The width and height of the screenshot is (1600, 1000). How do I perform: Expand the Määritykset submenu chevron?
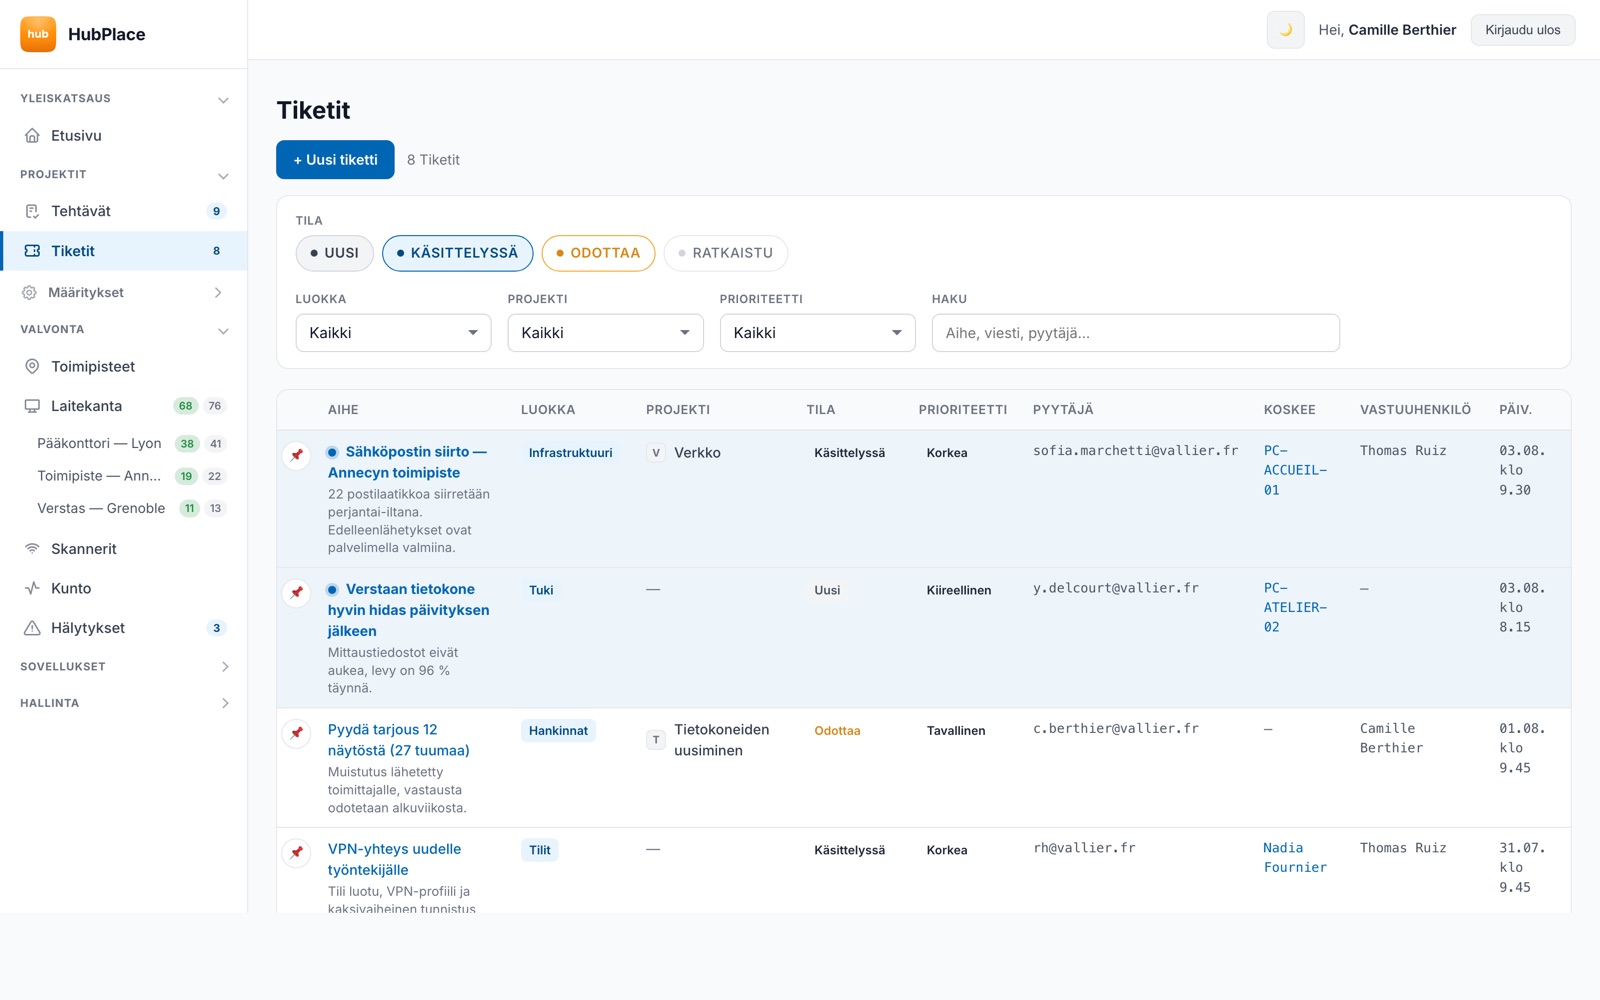[219, 292]
